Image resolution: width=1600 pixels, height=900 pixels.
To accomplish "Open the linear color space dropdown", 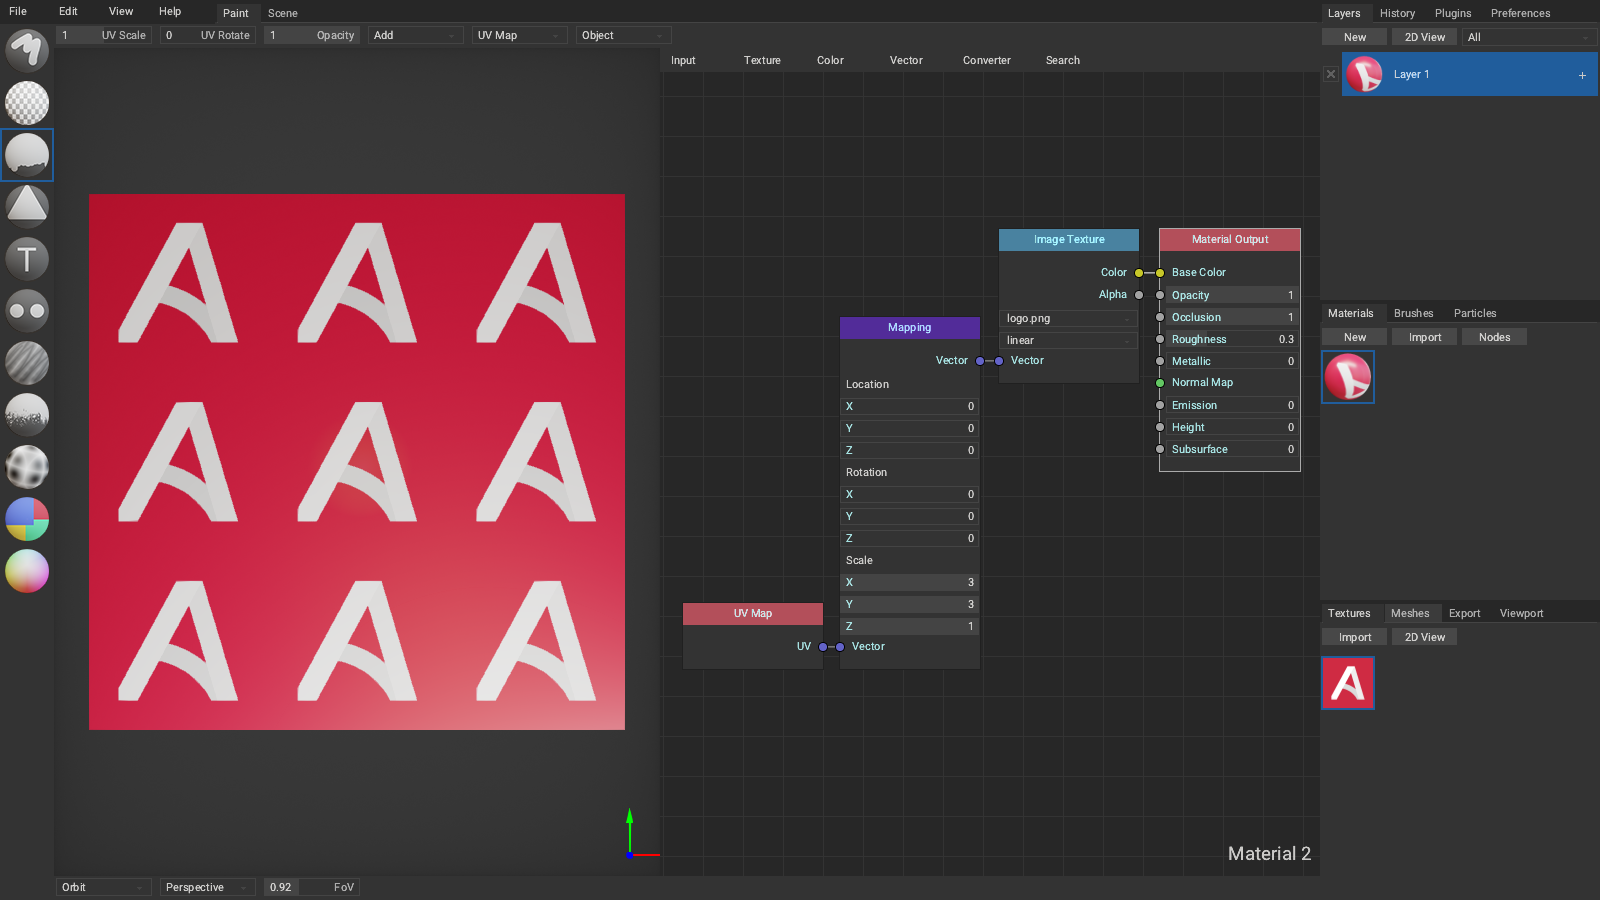I will tap(1069, 340).
